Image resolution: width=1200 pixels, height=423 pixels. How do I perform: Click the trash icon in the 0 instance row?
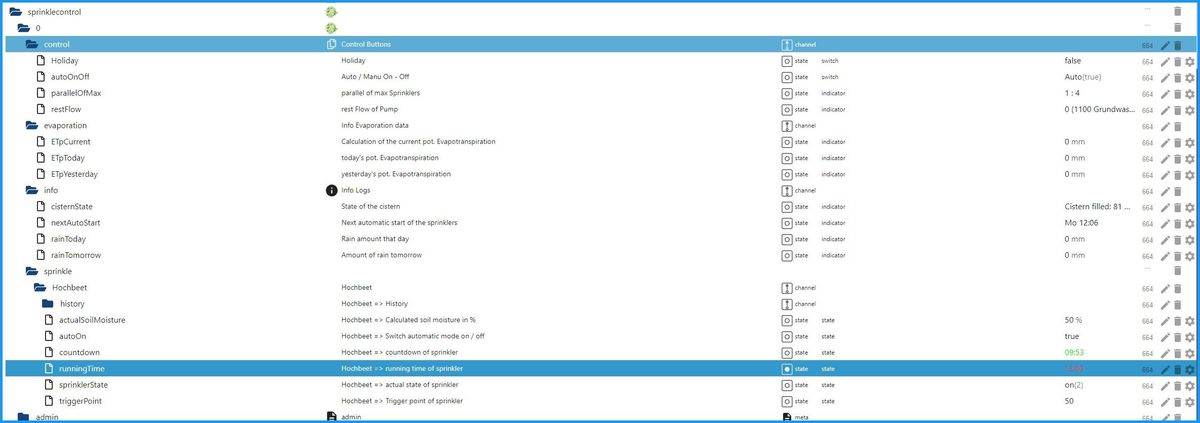[1177, 28]
